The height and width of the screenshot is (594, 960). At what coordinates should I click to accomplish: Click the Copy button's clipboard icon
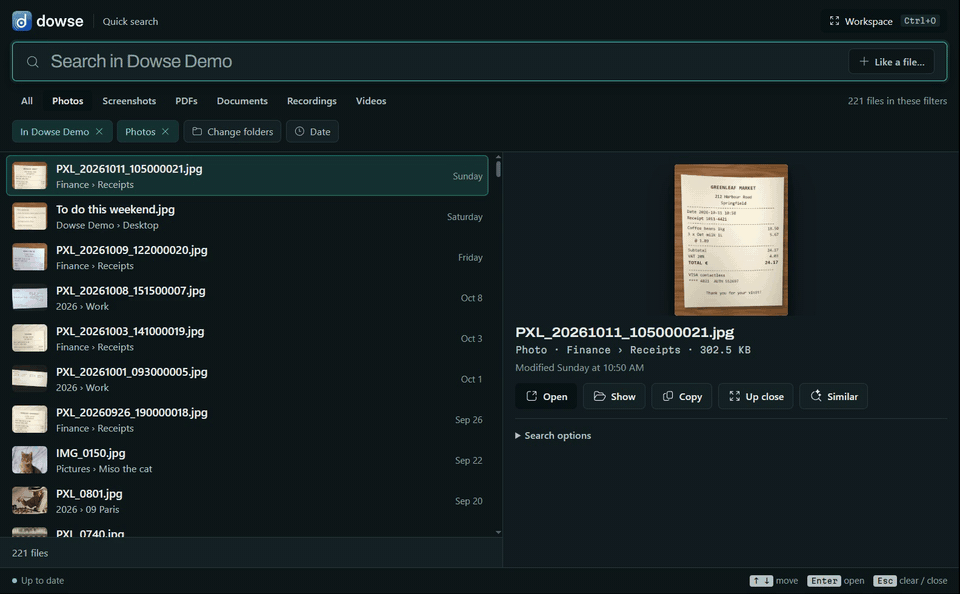pyautogui.click(x=668, y=396)
